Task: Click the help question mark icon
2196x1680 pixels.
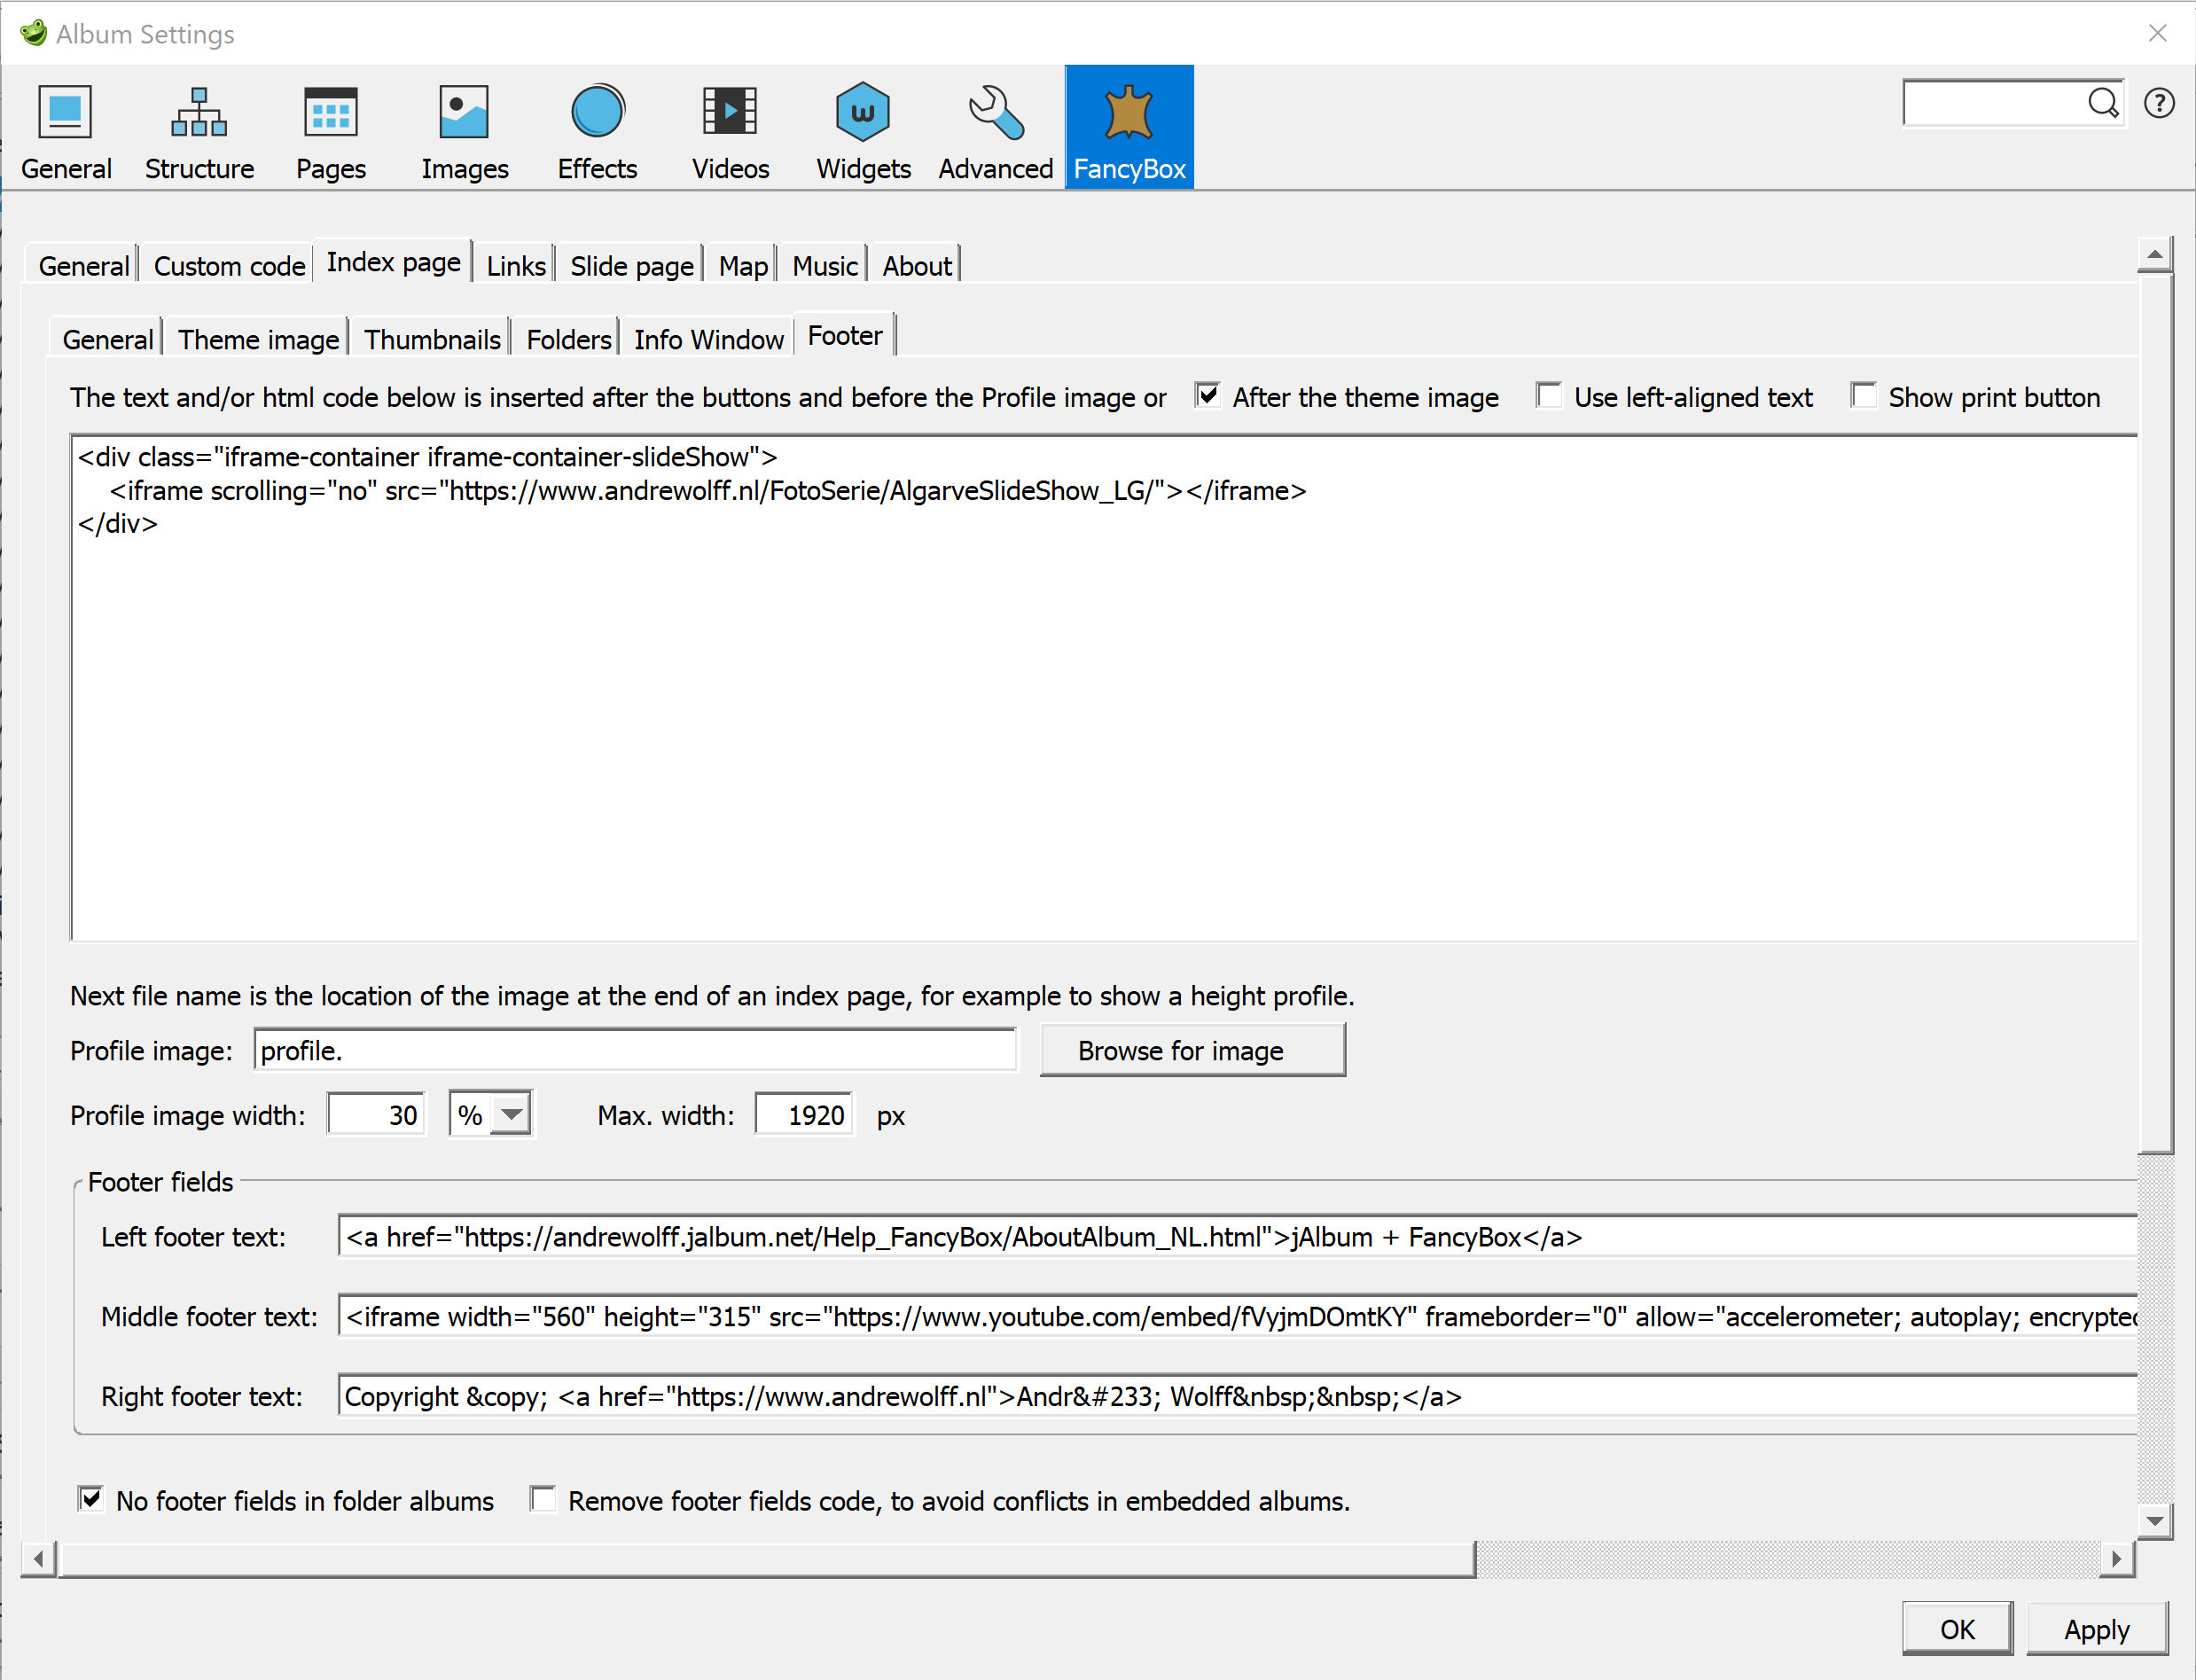Action: pyautogui.click(x=2159, y=103)
